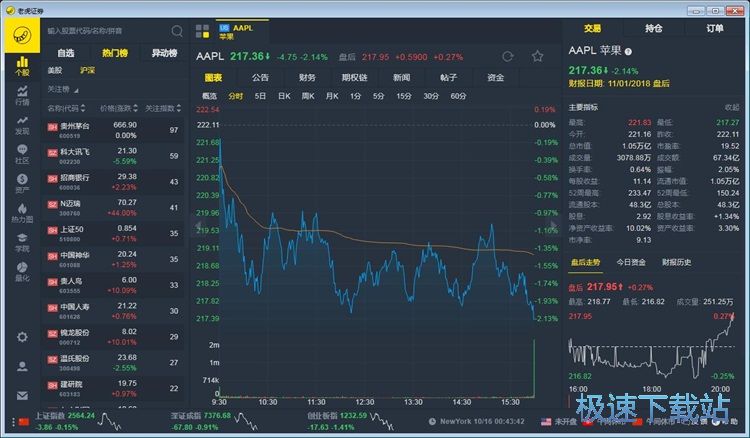Sort list by 价格|涨跌 column

pyautogui.click(x=116, y=108)
